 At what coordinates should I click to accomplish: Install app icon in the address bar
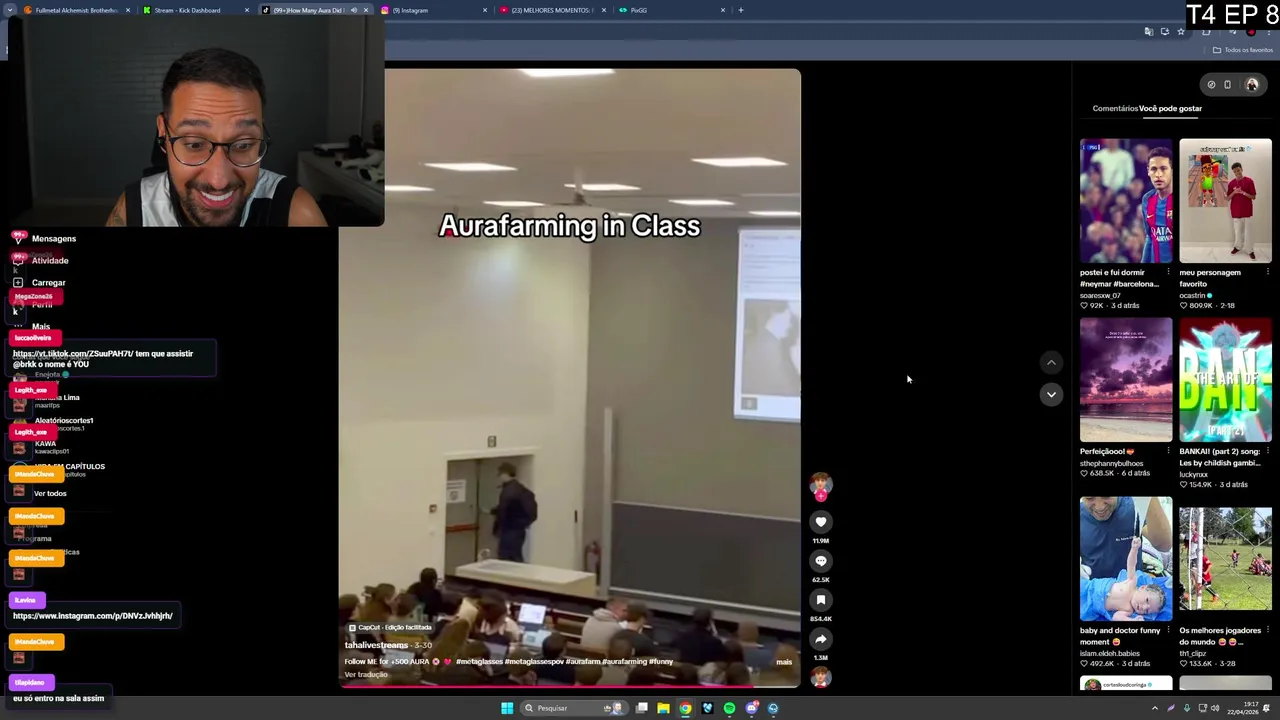(1165, 32)
